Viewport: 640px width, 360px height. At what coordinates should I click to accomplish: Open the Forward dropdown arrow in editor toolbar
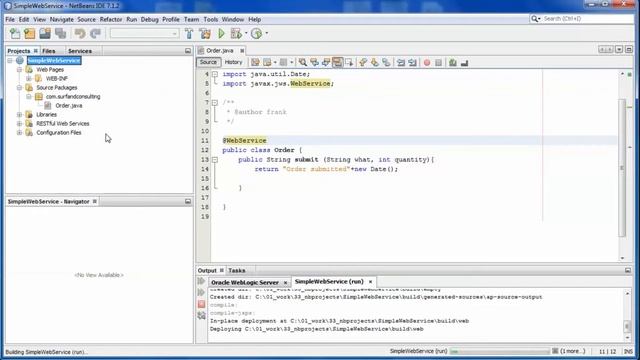(x=292, y=62)
